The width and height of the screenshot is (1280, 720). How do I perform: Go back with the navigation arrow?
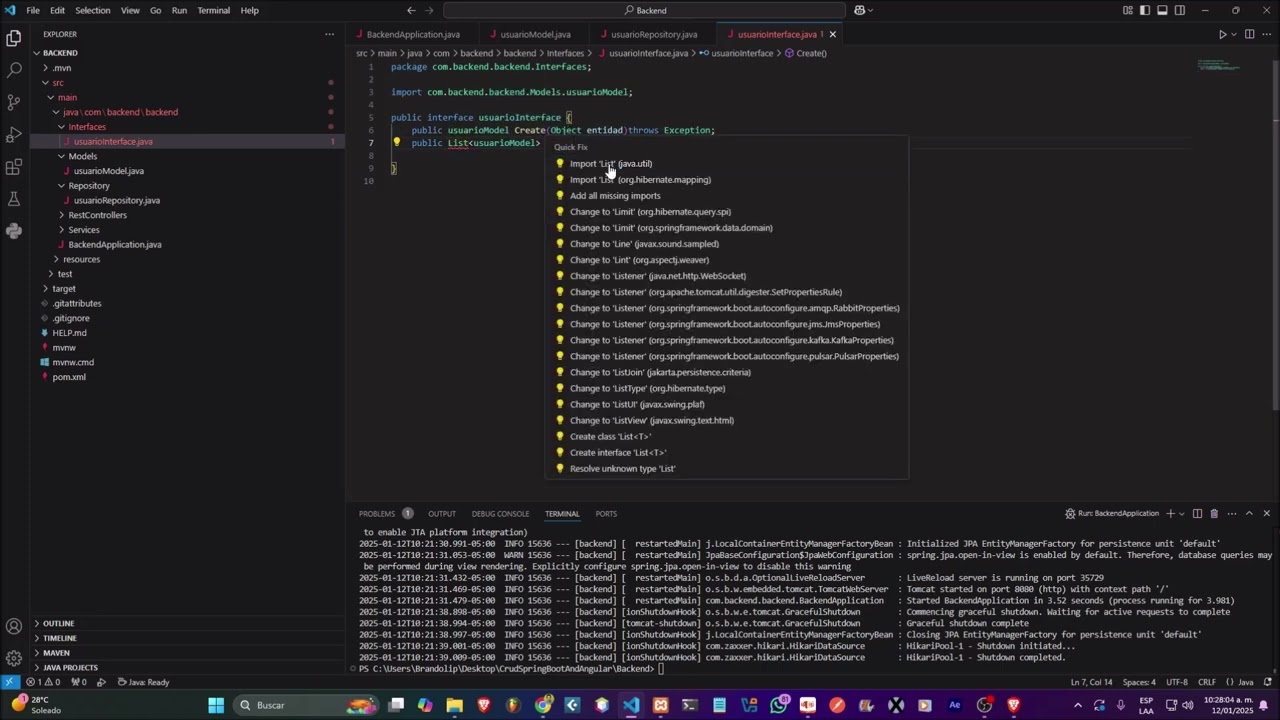click(x=411, y=10)
